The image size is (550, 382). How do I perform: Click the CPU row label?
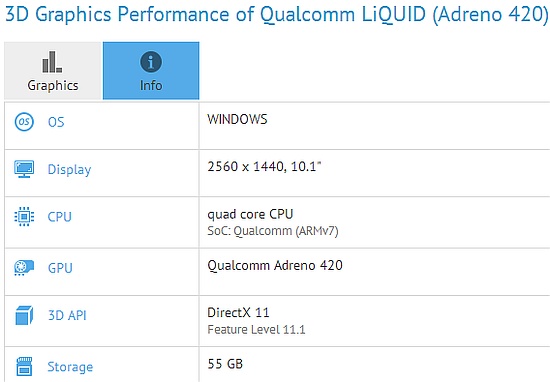(x=60, y=217)
